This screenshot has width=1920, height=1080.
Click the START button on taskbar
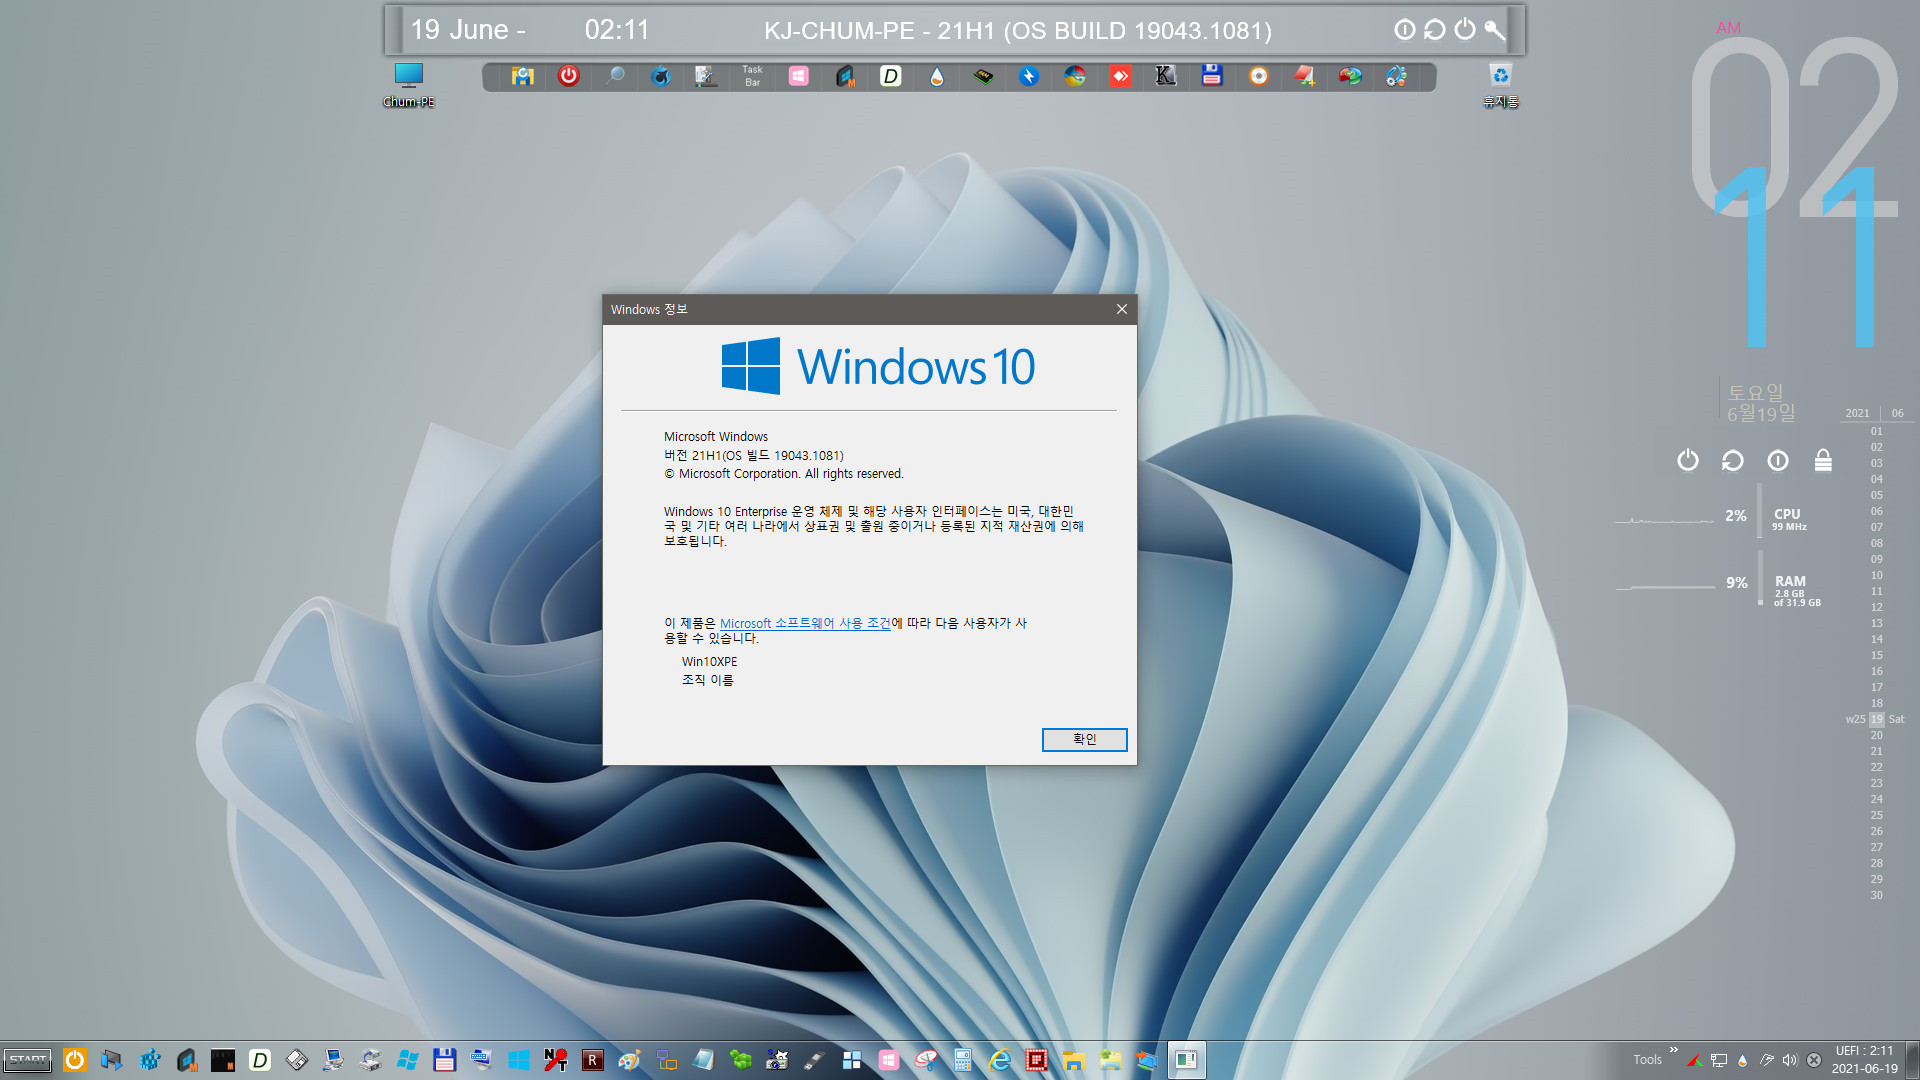click(x=28, y=1060)
